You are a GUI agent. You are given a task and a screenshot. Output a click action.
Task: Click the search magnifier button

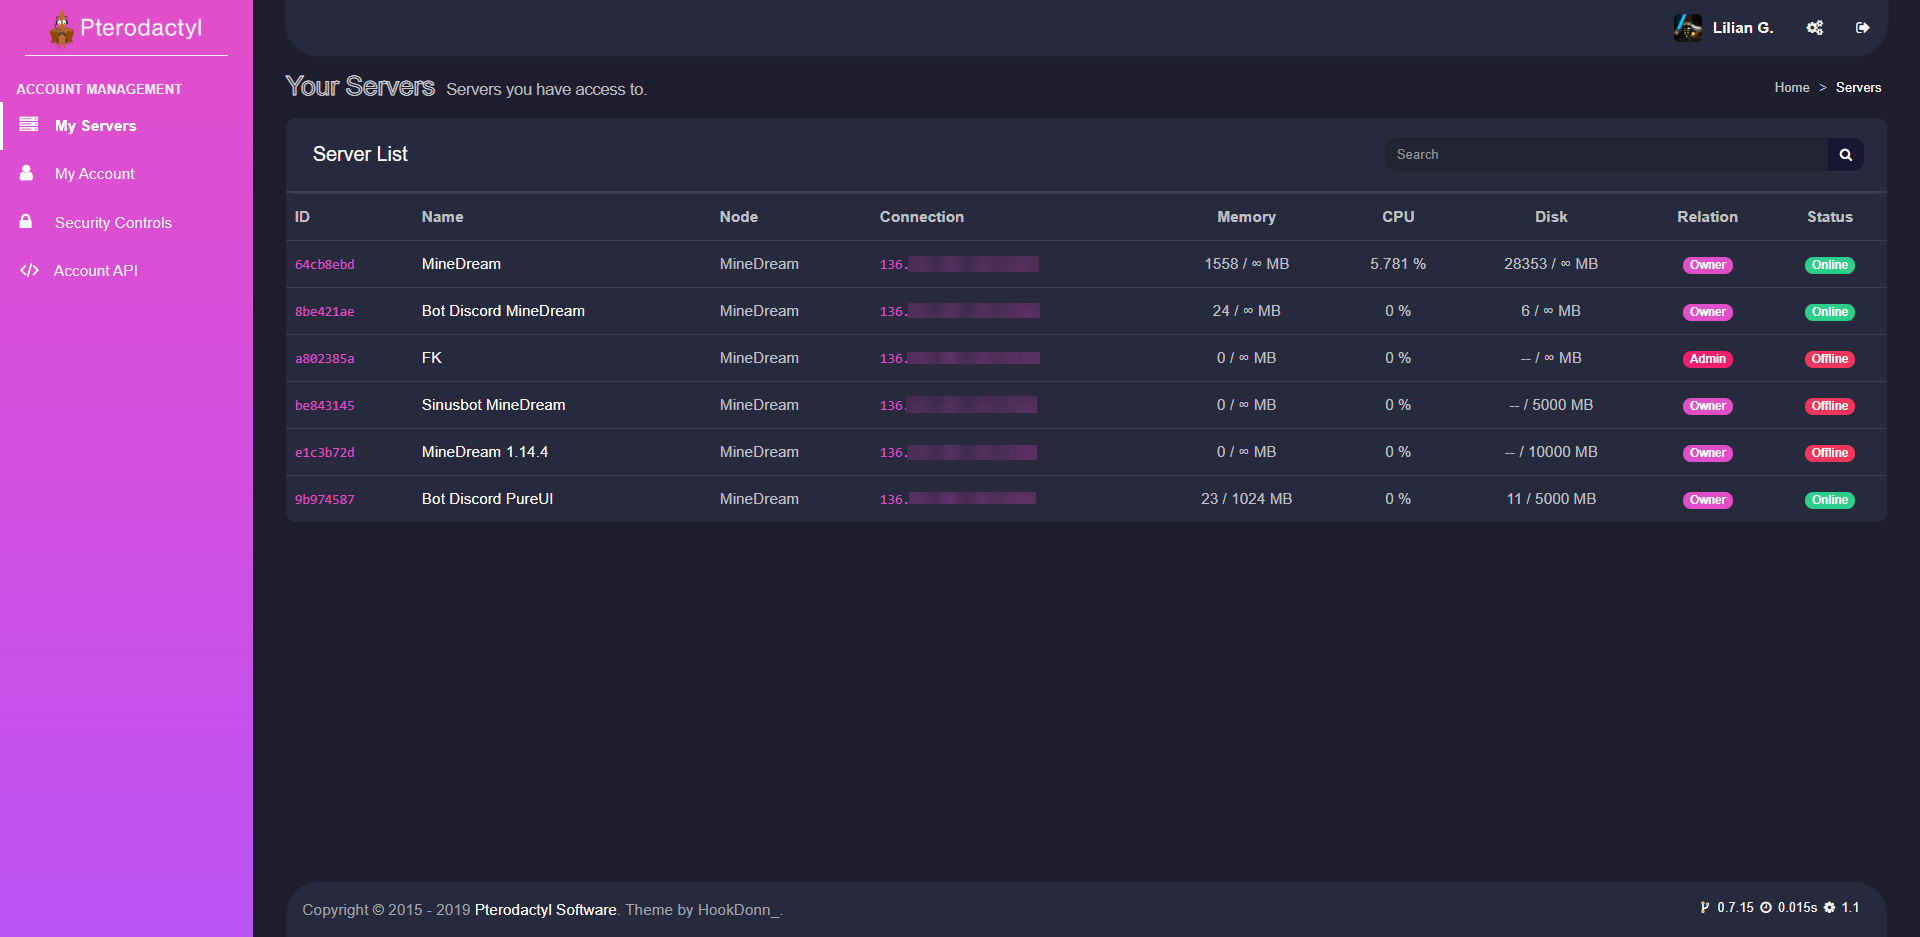1845,155
